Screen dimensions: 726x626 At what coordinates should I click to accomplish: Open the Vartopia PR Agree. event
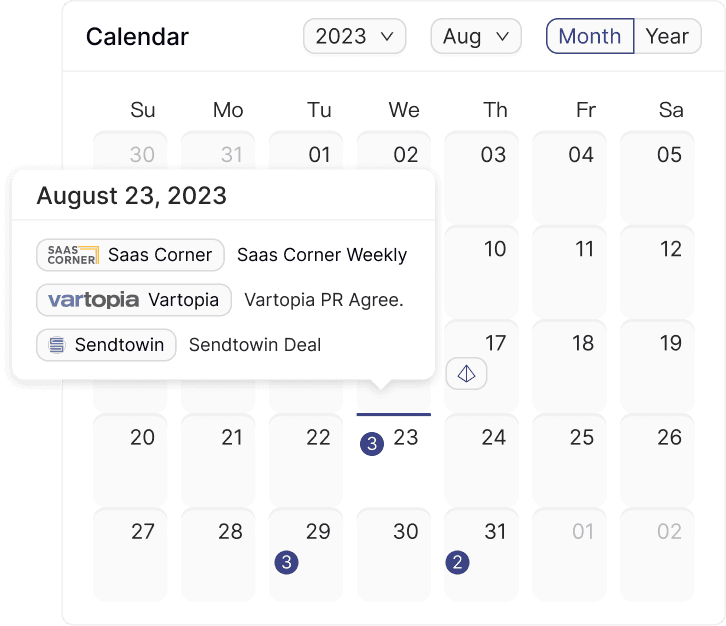click(x=324, y=300)
